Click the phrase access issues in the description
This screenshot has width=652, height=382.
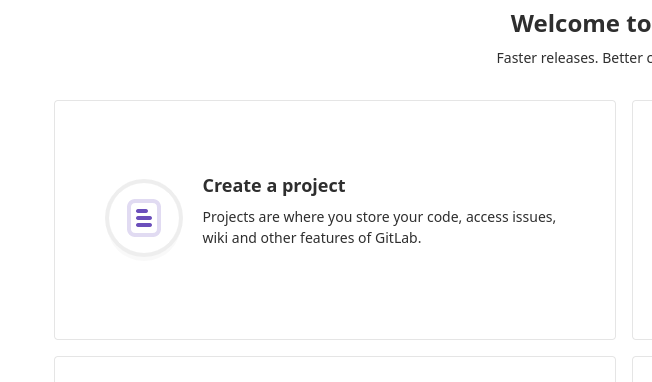coord(511,217)
